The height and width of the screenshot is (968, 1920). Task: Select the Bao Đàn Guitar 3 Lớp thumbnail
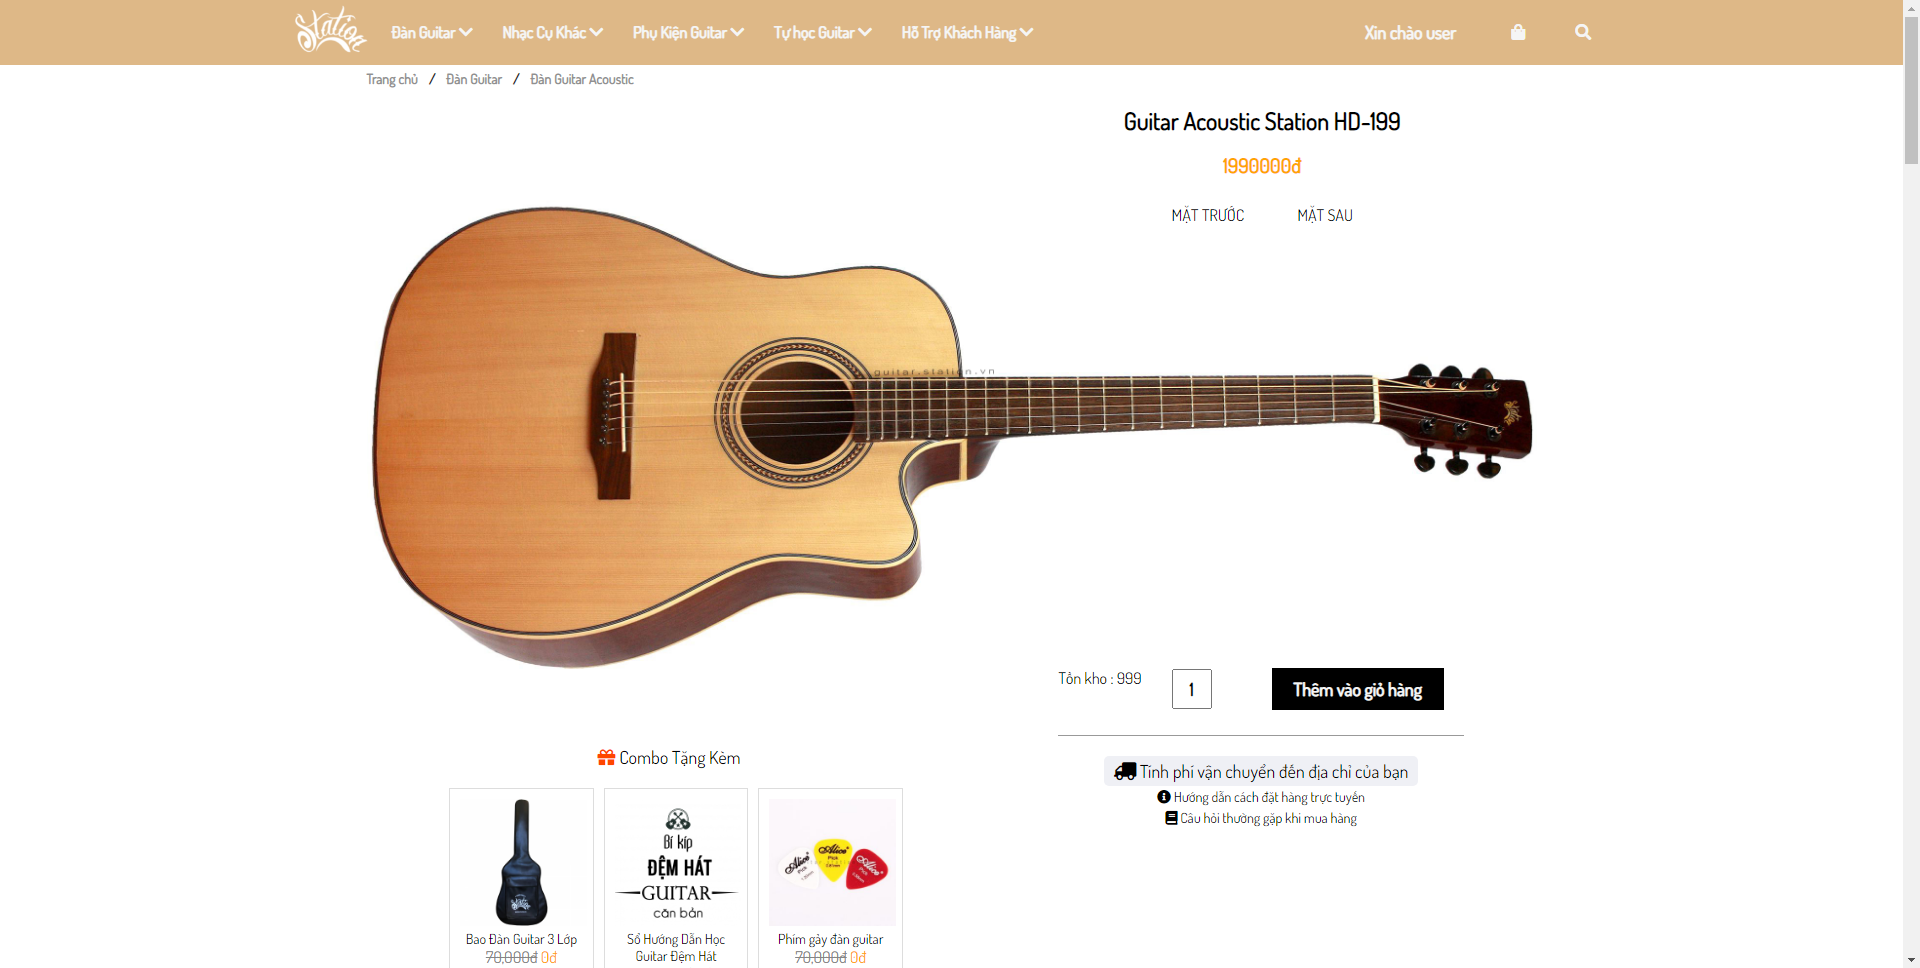pyautogui.click(x=520, y=862)
